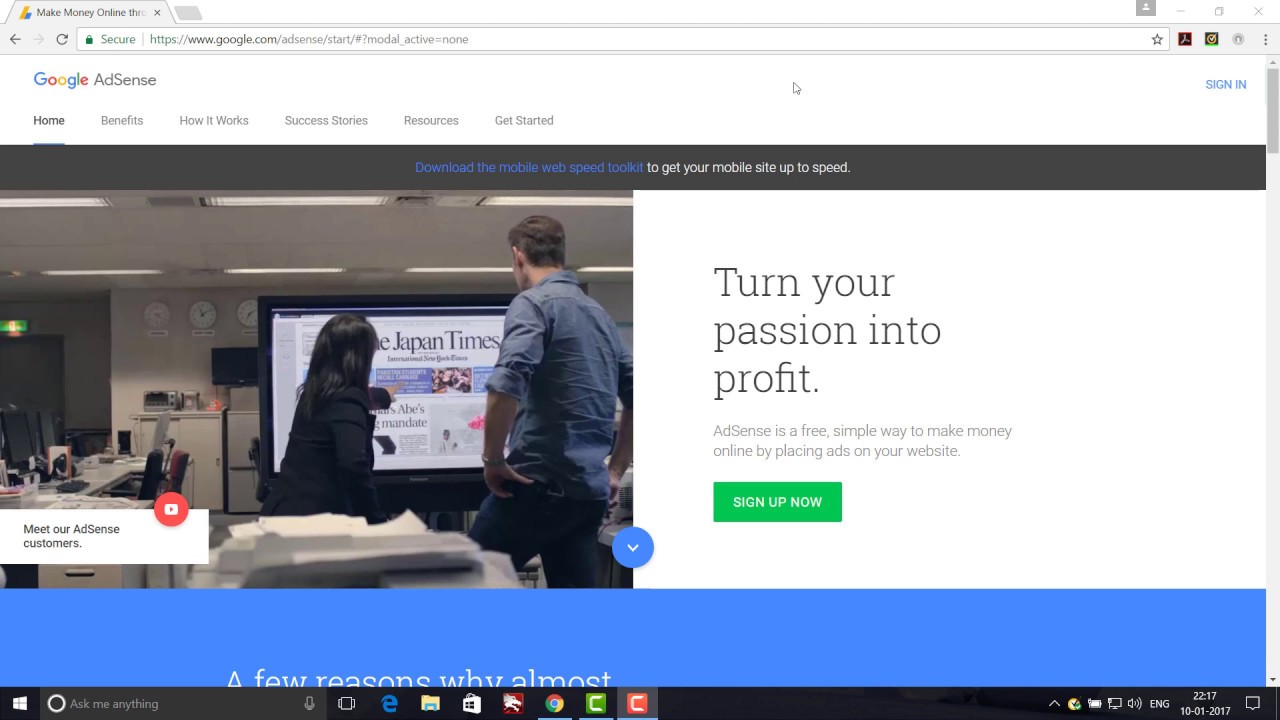Click the Chrome profile avatar icon
Screen dimensions: 1280x720
(1146, 8)
